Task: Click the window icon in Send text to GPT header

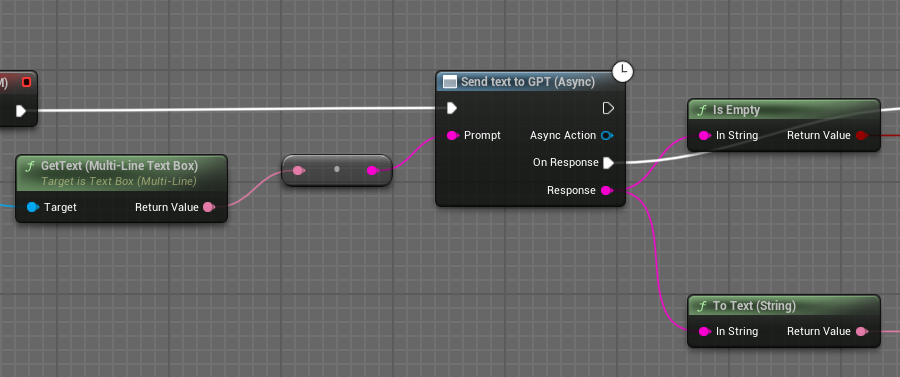Action: point(451,82)
